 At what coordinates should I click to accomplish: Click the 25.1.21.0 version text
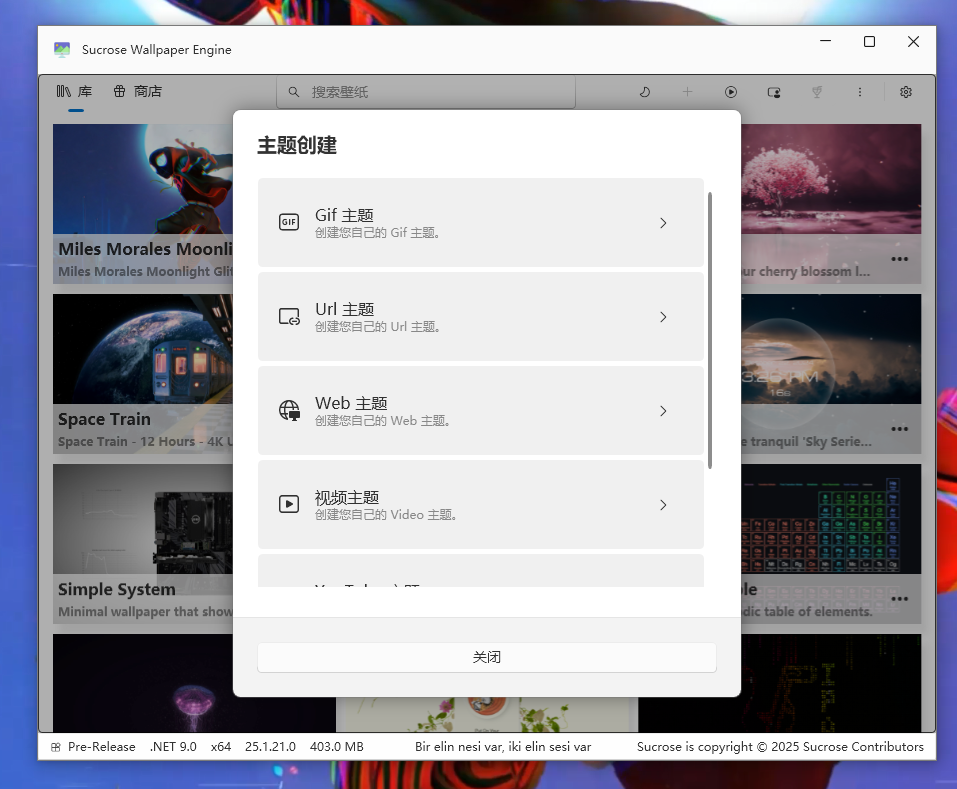pyautogui.click(x=270, y=747)
